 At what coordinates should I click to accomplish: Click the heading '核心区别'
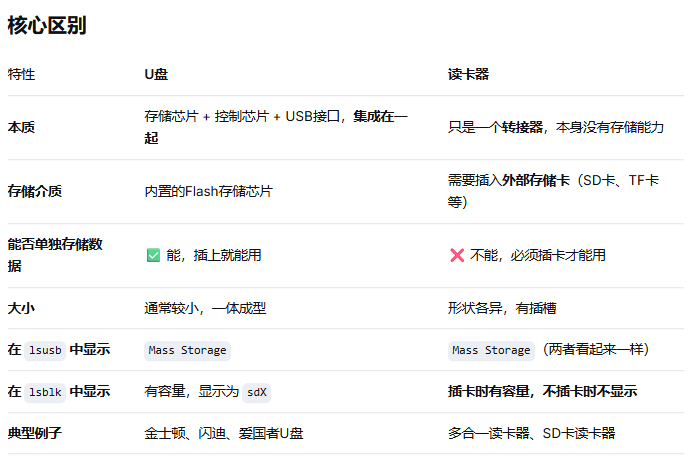pos(47,25)
